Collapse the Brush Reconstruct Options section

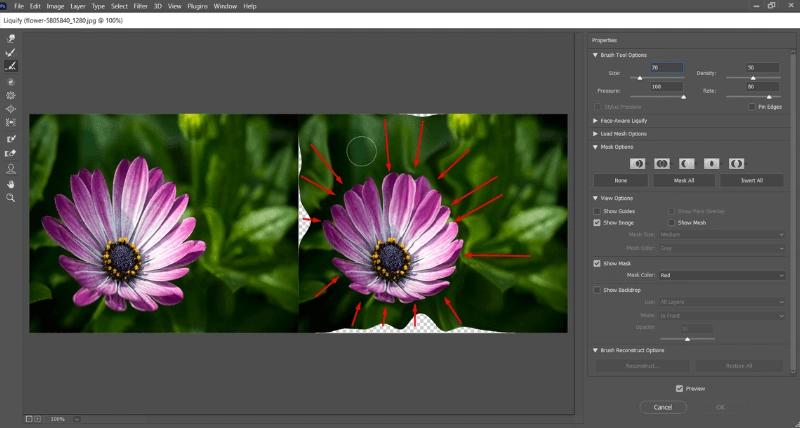[595, 350]
